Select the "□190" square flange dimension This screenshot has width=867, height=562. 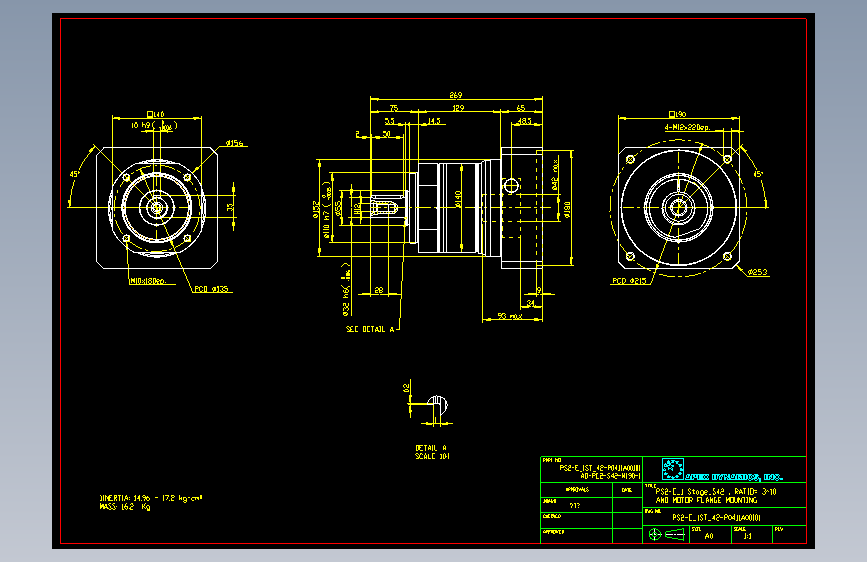pos(678,115)
